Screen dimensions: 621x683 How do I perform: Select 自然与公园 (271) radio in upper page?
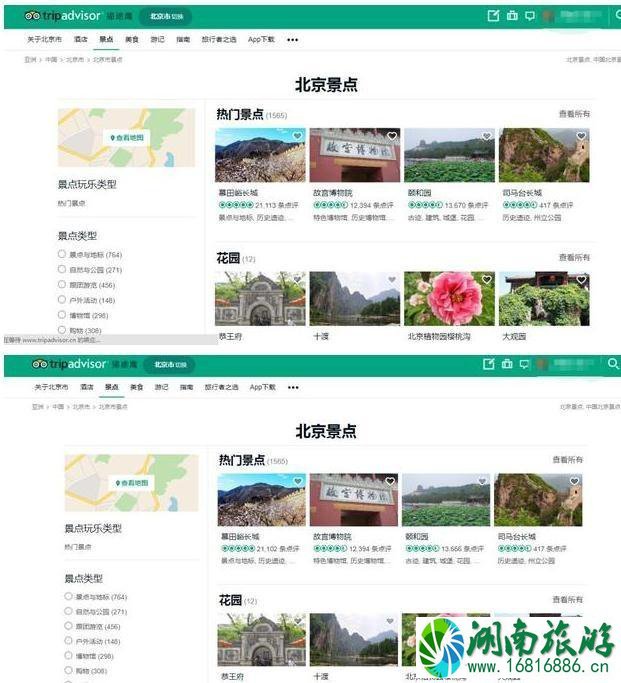pyautogui.click(x=62, y=269)
